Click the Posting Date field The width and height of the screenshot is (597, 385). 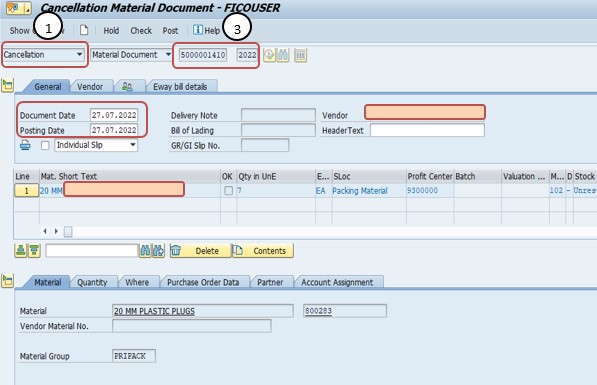point(114,130)
